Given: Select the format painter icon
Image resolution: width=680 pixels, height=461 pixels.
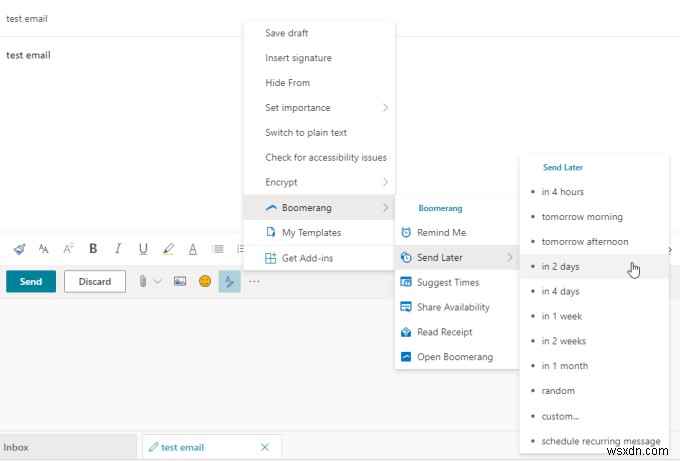Looking at the screenshot, I should (x=20, y=249).
